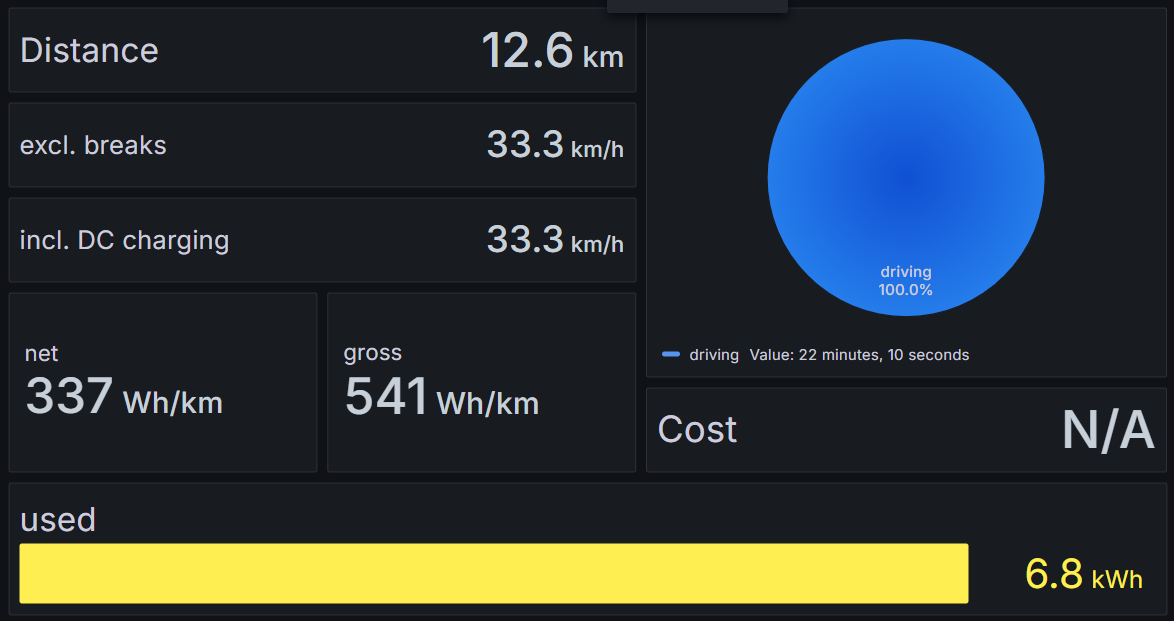Select the 337 Wh/km net value

tap(124, 396)
